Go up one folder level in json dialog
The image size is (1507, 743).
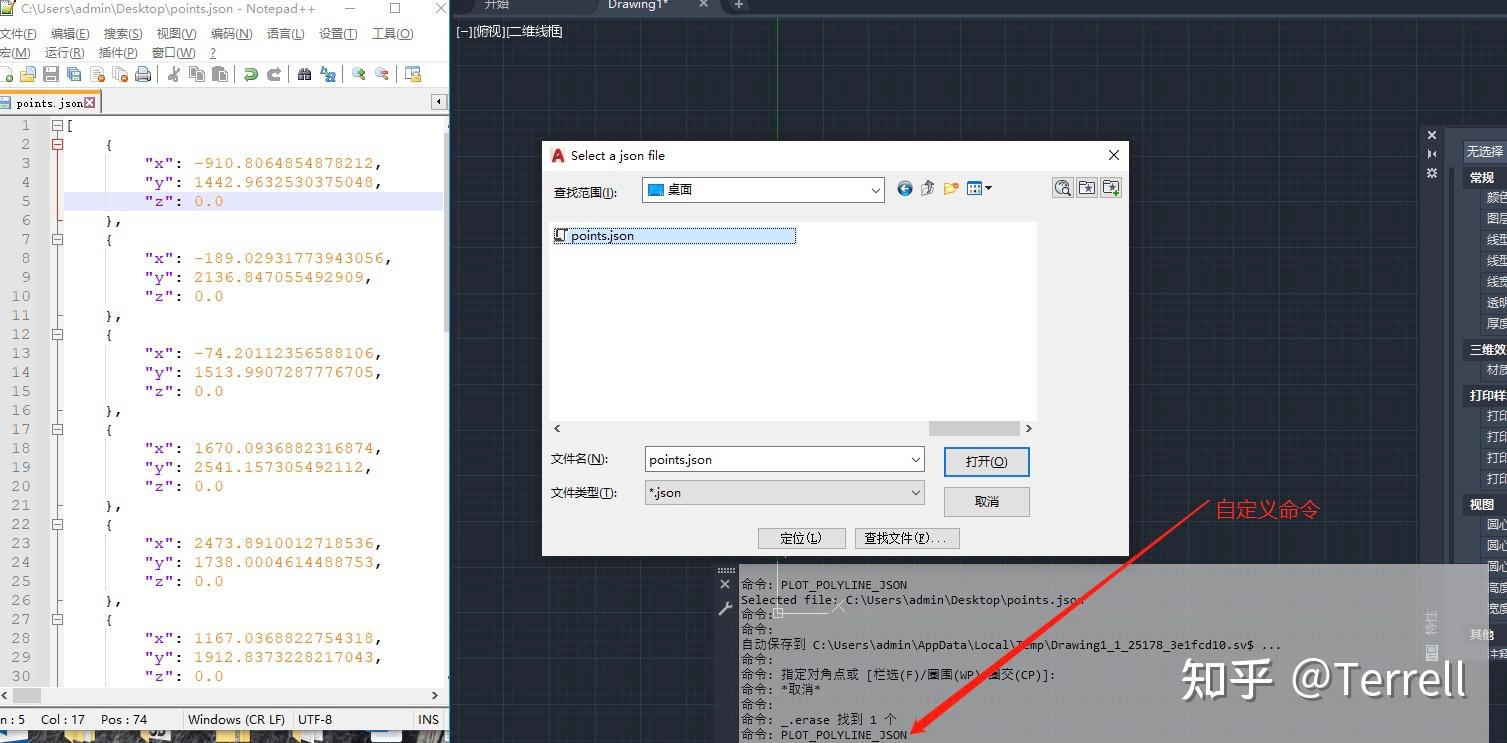[927, 188]
